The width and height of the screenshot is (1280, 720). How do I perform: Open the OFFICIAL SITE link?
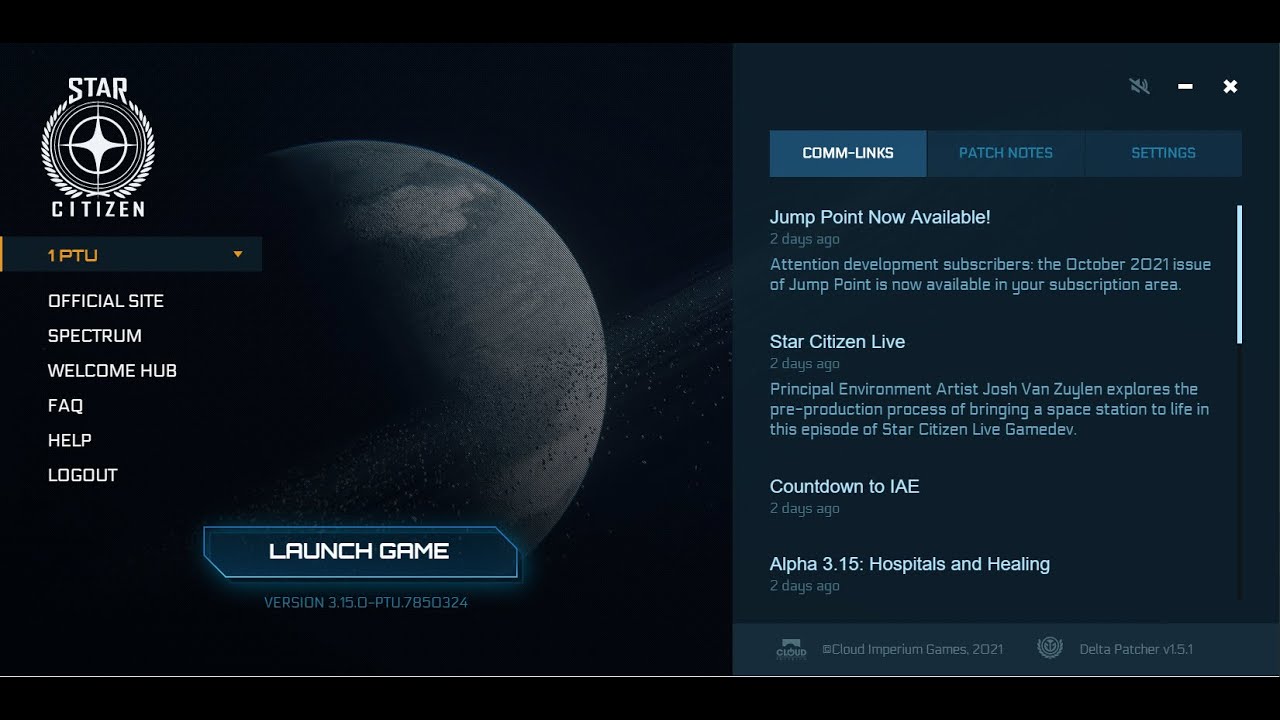(106, 301)
